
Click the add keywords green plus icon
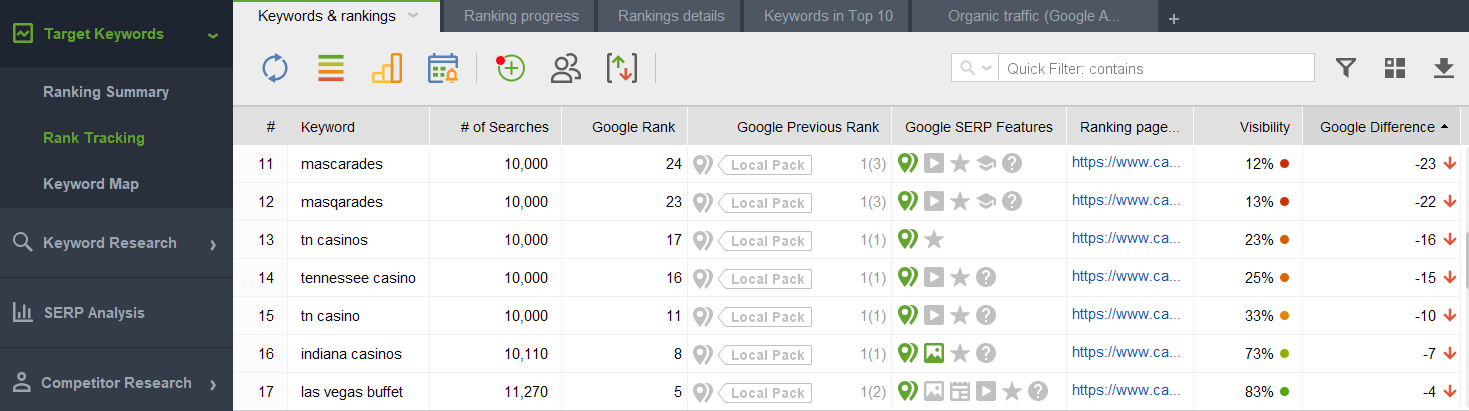coord(510,68)
